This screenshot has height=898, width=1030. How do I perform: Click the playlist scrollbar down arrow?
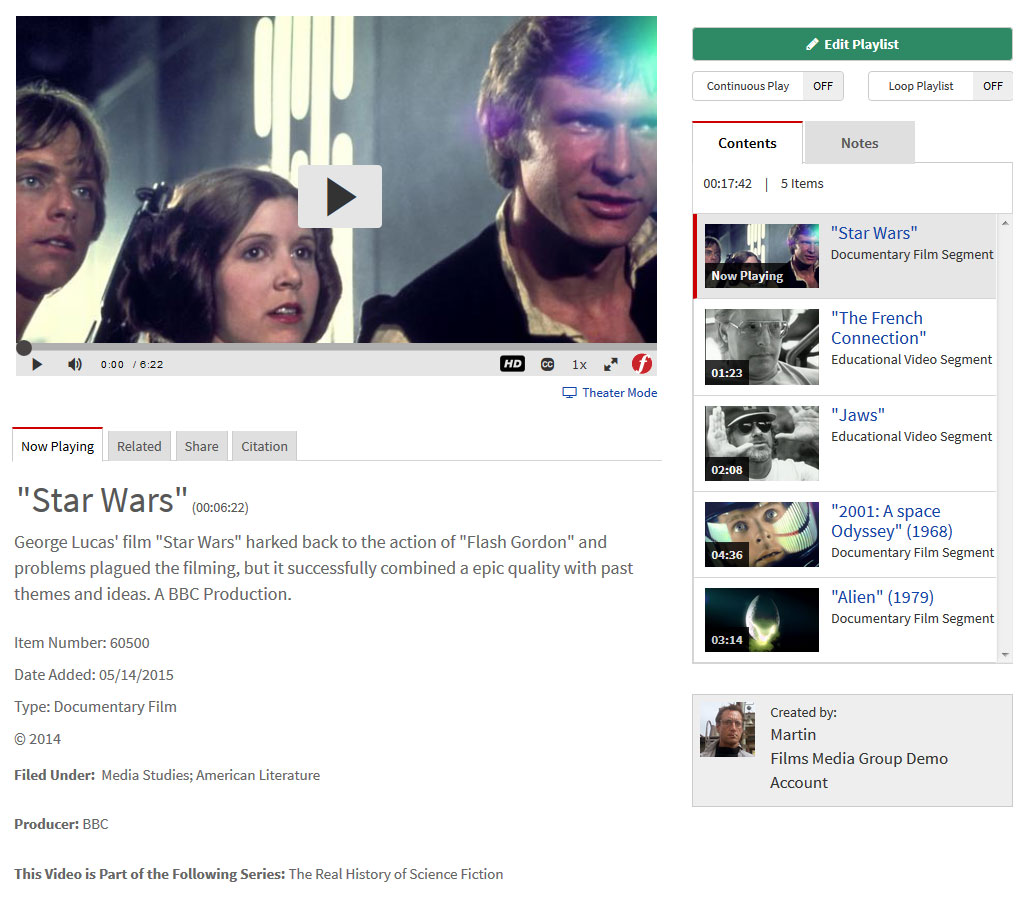pos(1005,655)
